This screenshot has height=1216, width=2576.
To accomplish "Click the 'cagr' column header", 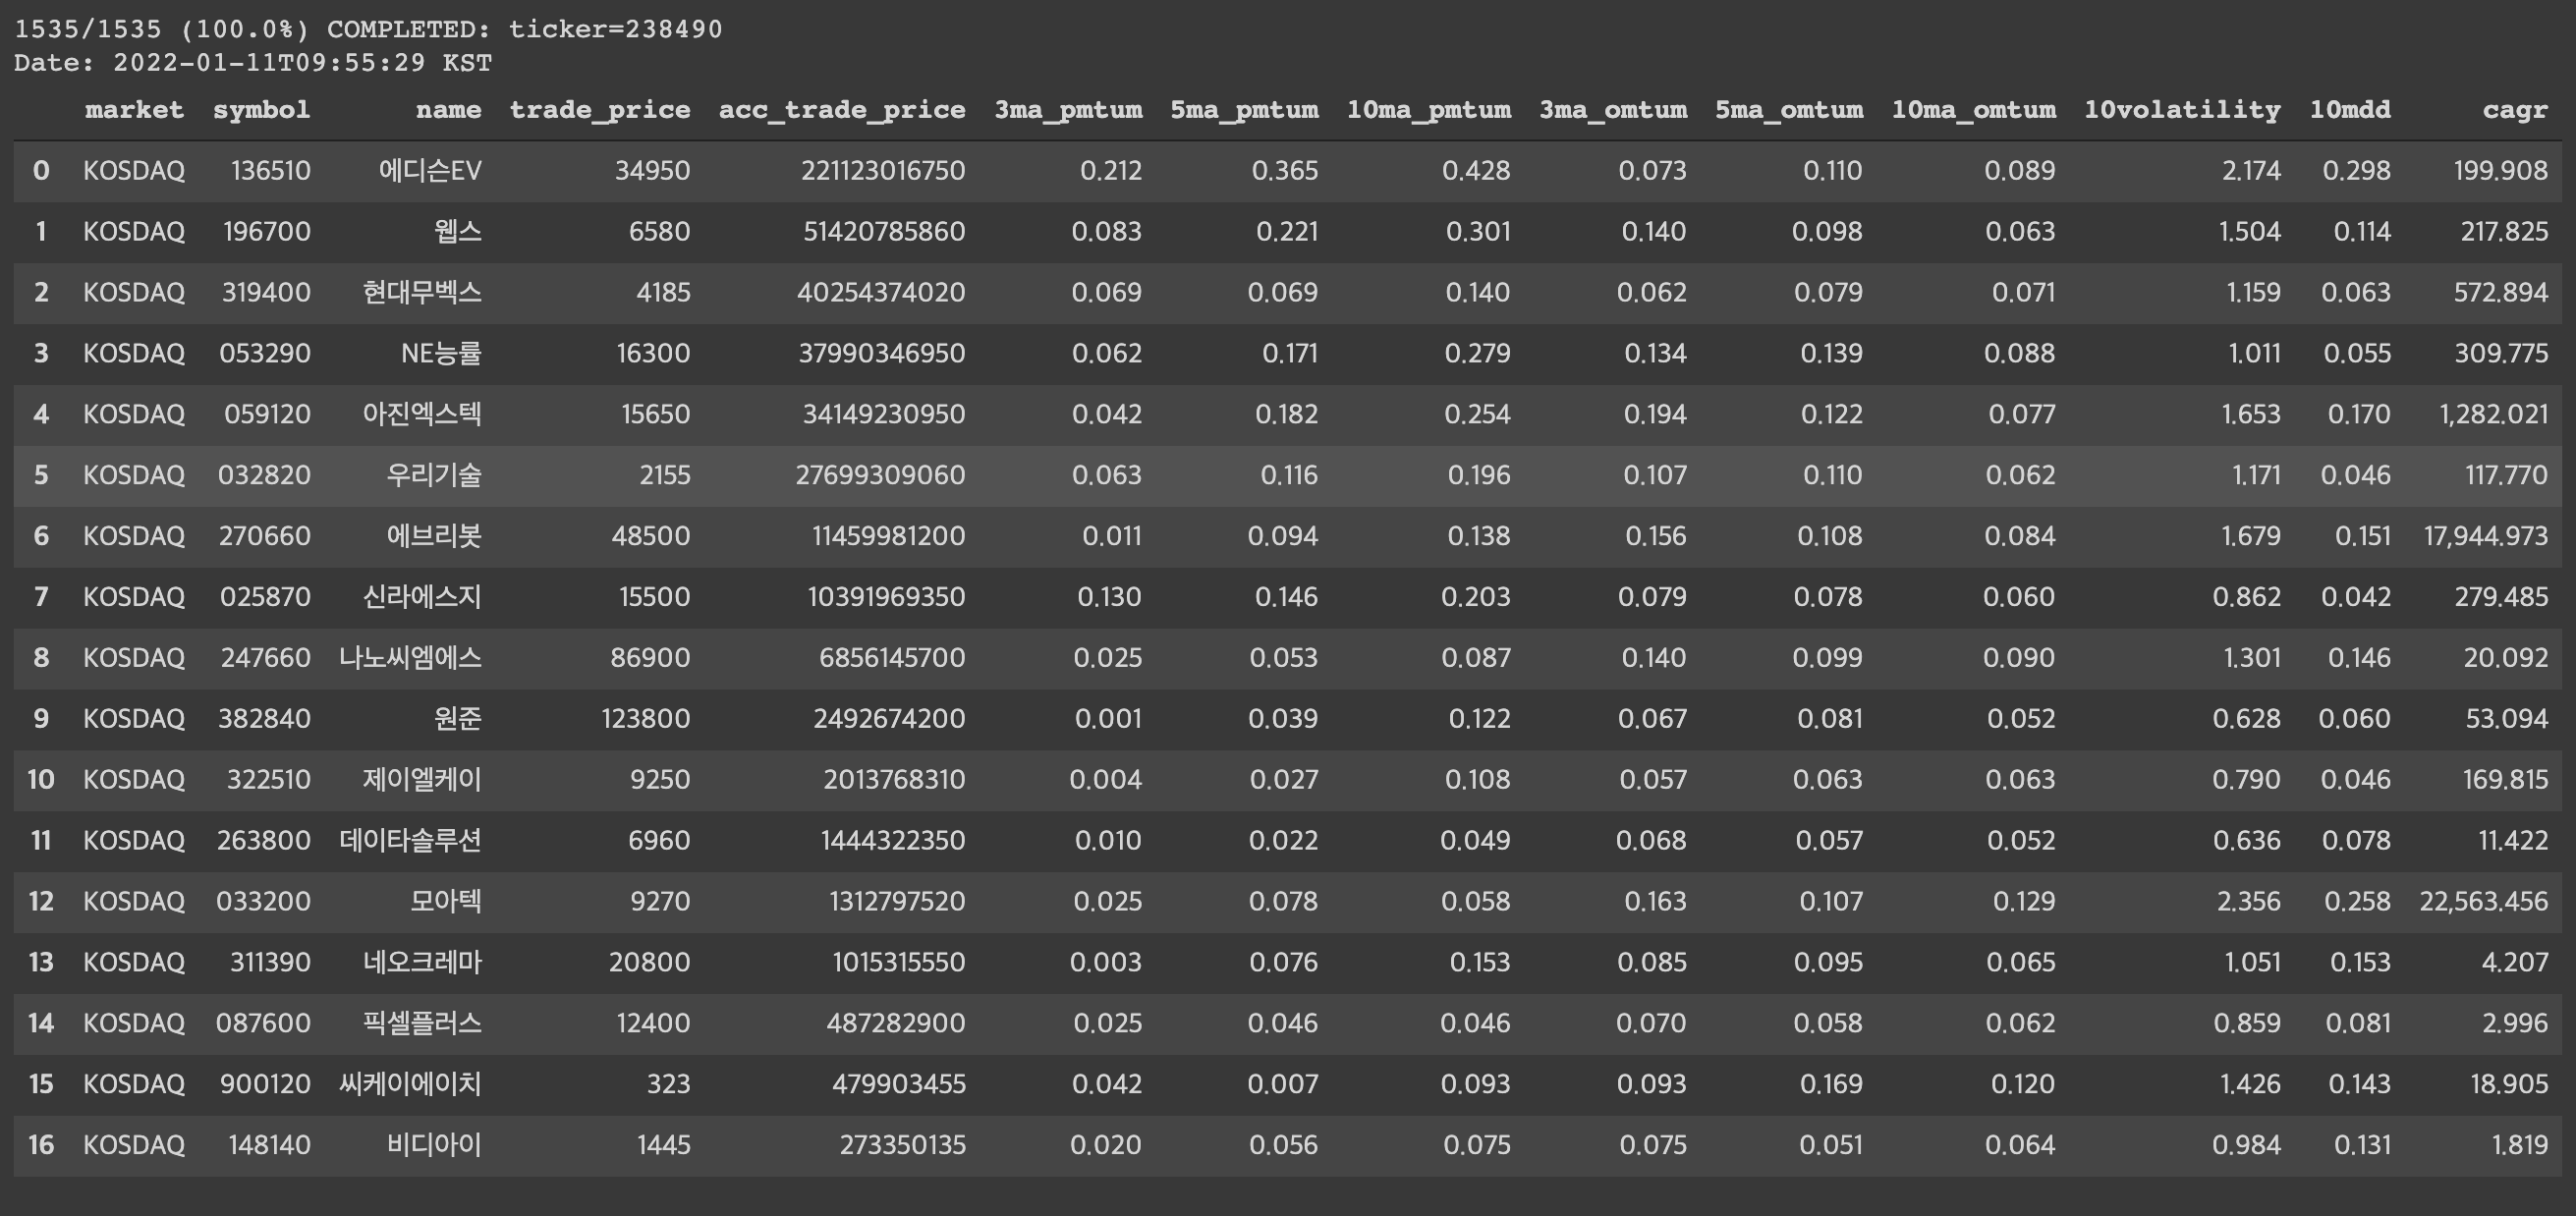I will pyautogui.click(x=2514, y=110).
